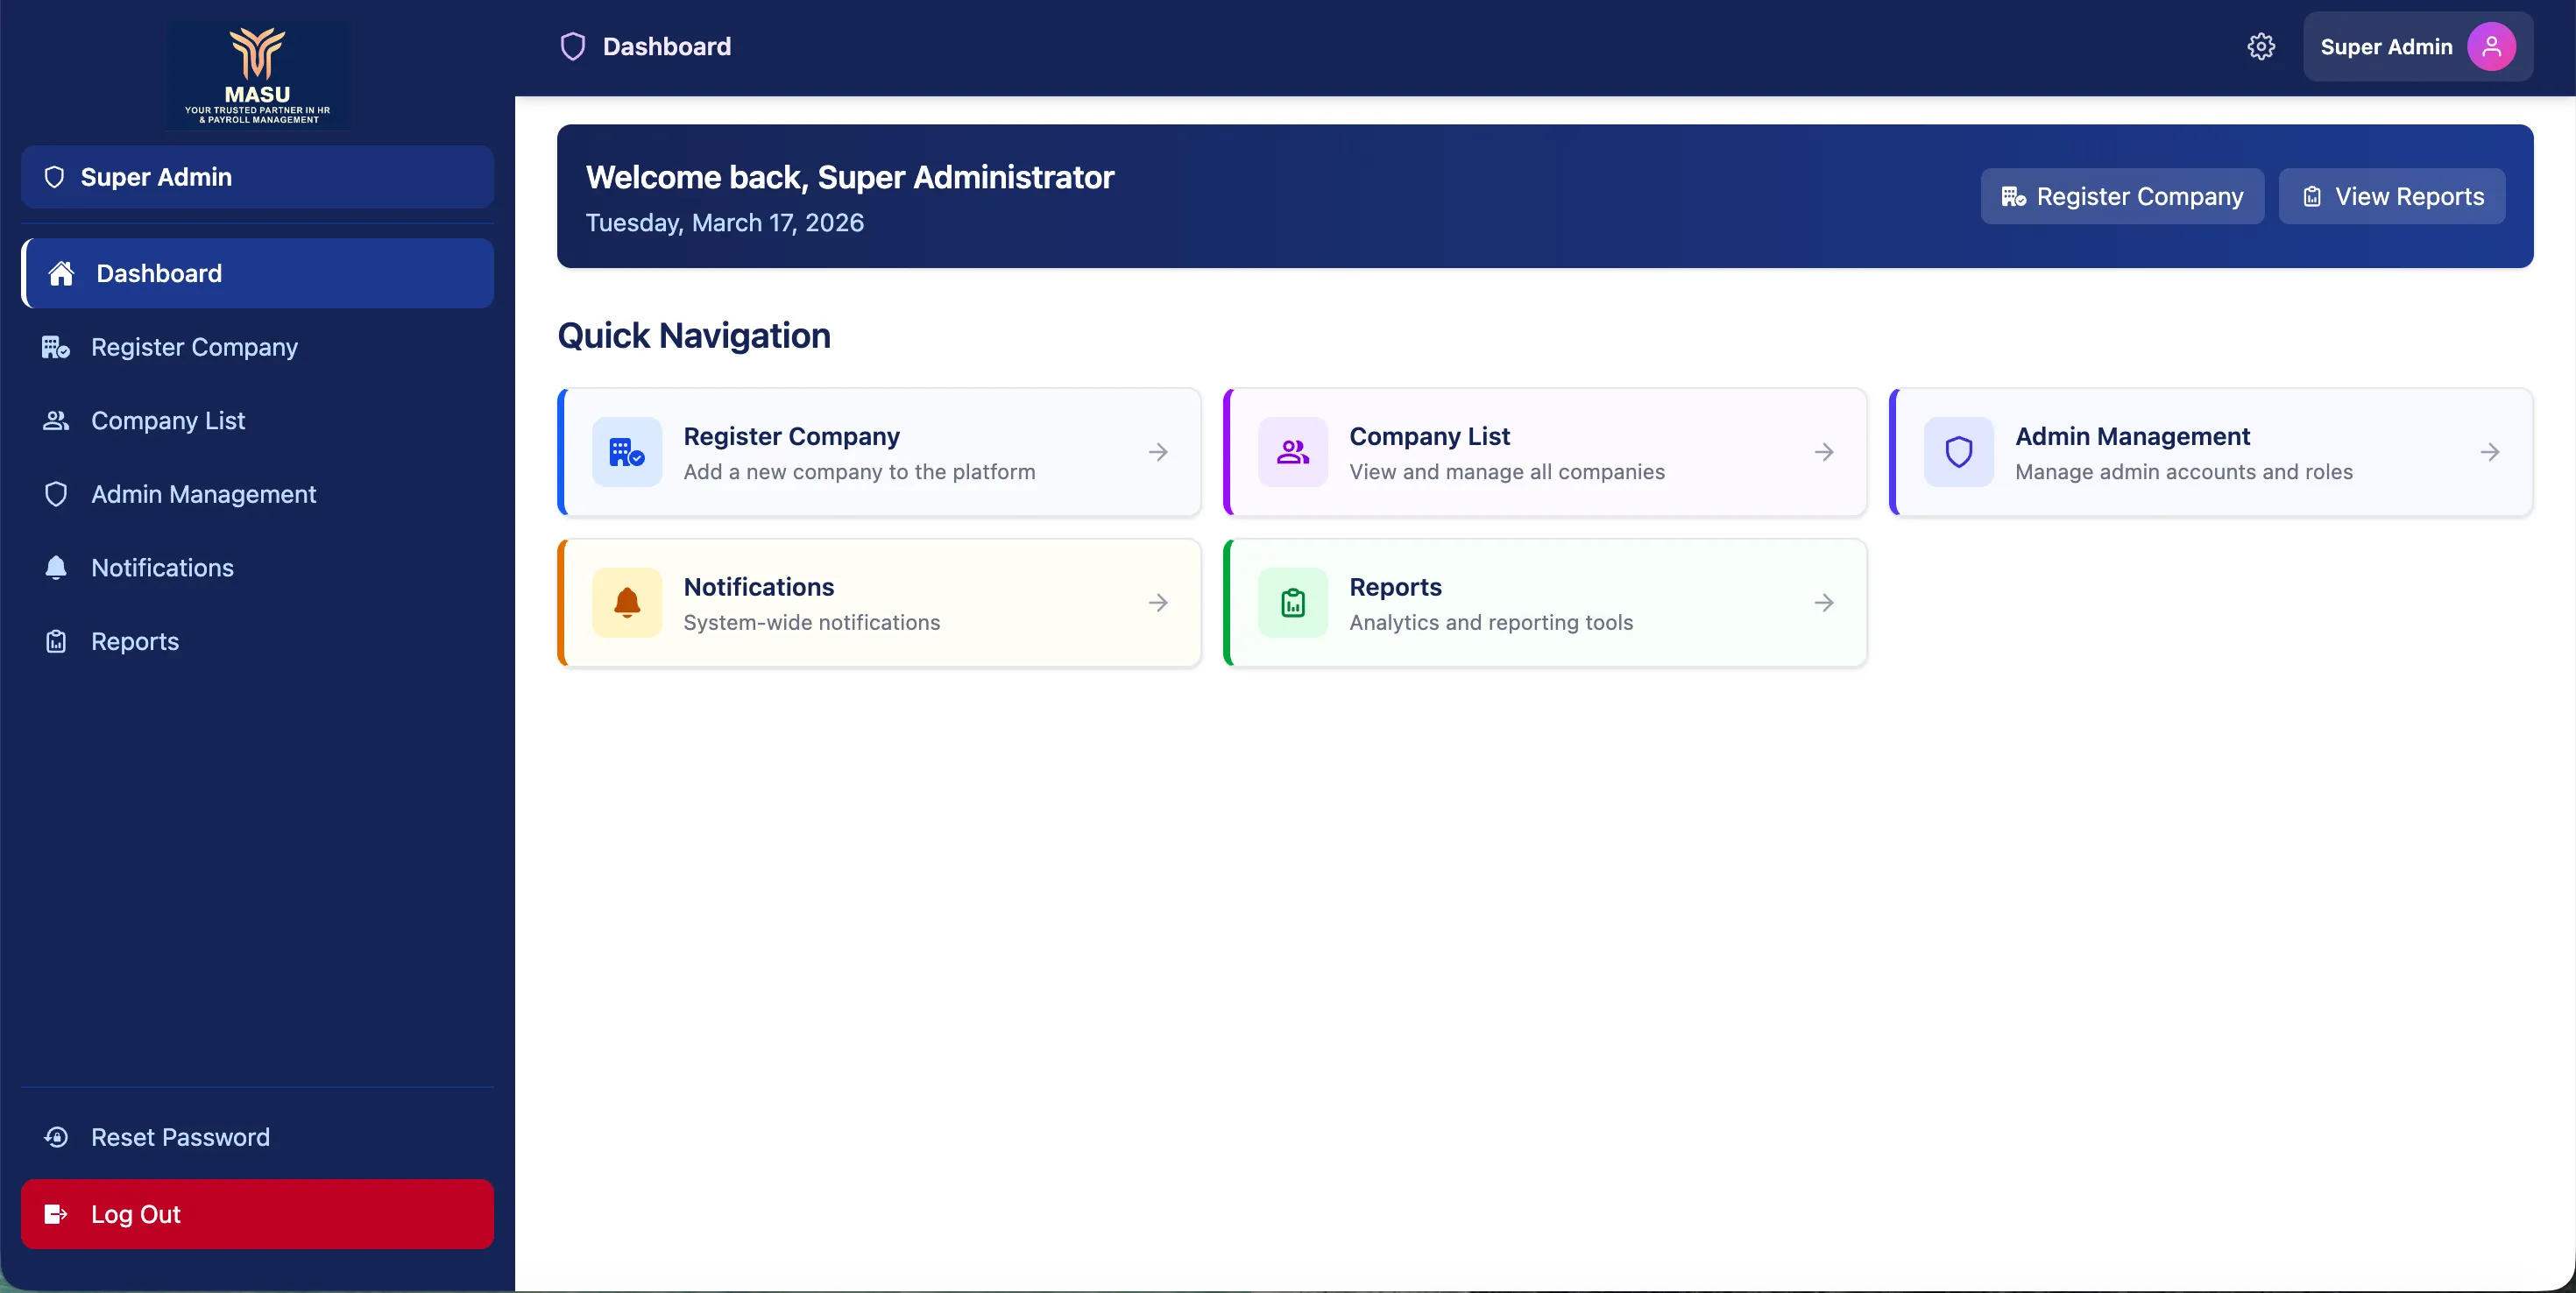The image size is (2576, 1293).
Task: Click the green clipboard icon on Reports card
Action: tap(1293, 603)
